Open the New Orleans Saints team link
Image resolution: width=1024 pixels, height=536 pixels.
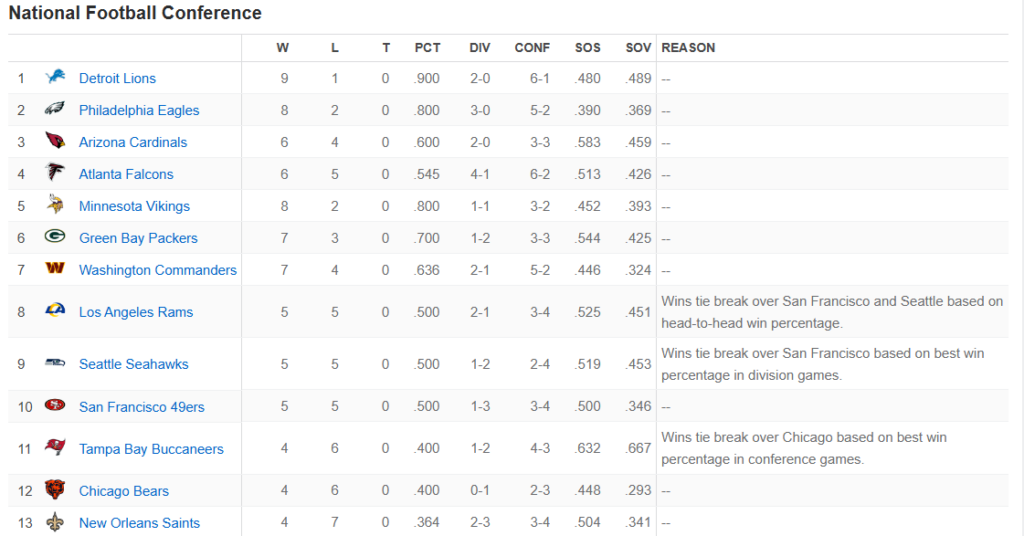[140, 523]
